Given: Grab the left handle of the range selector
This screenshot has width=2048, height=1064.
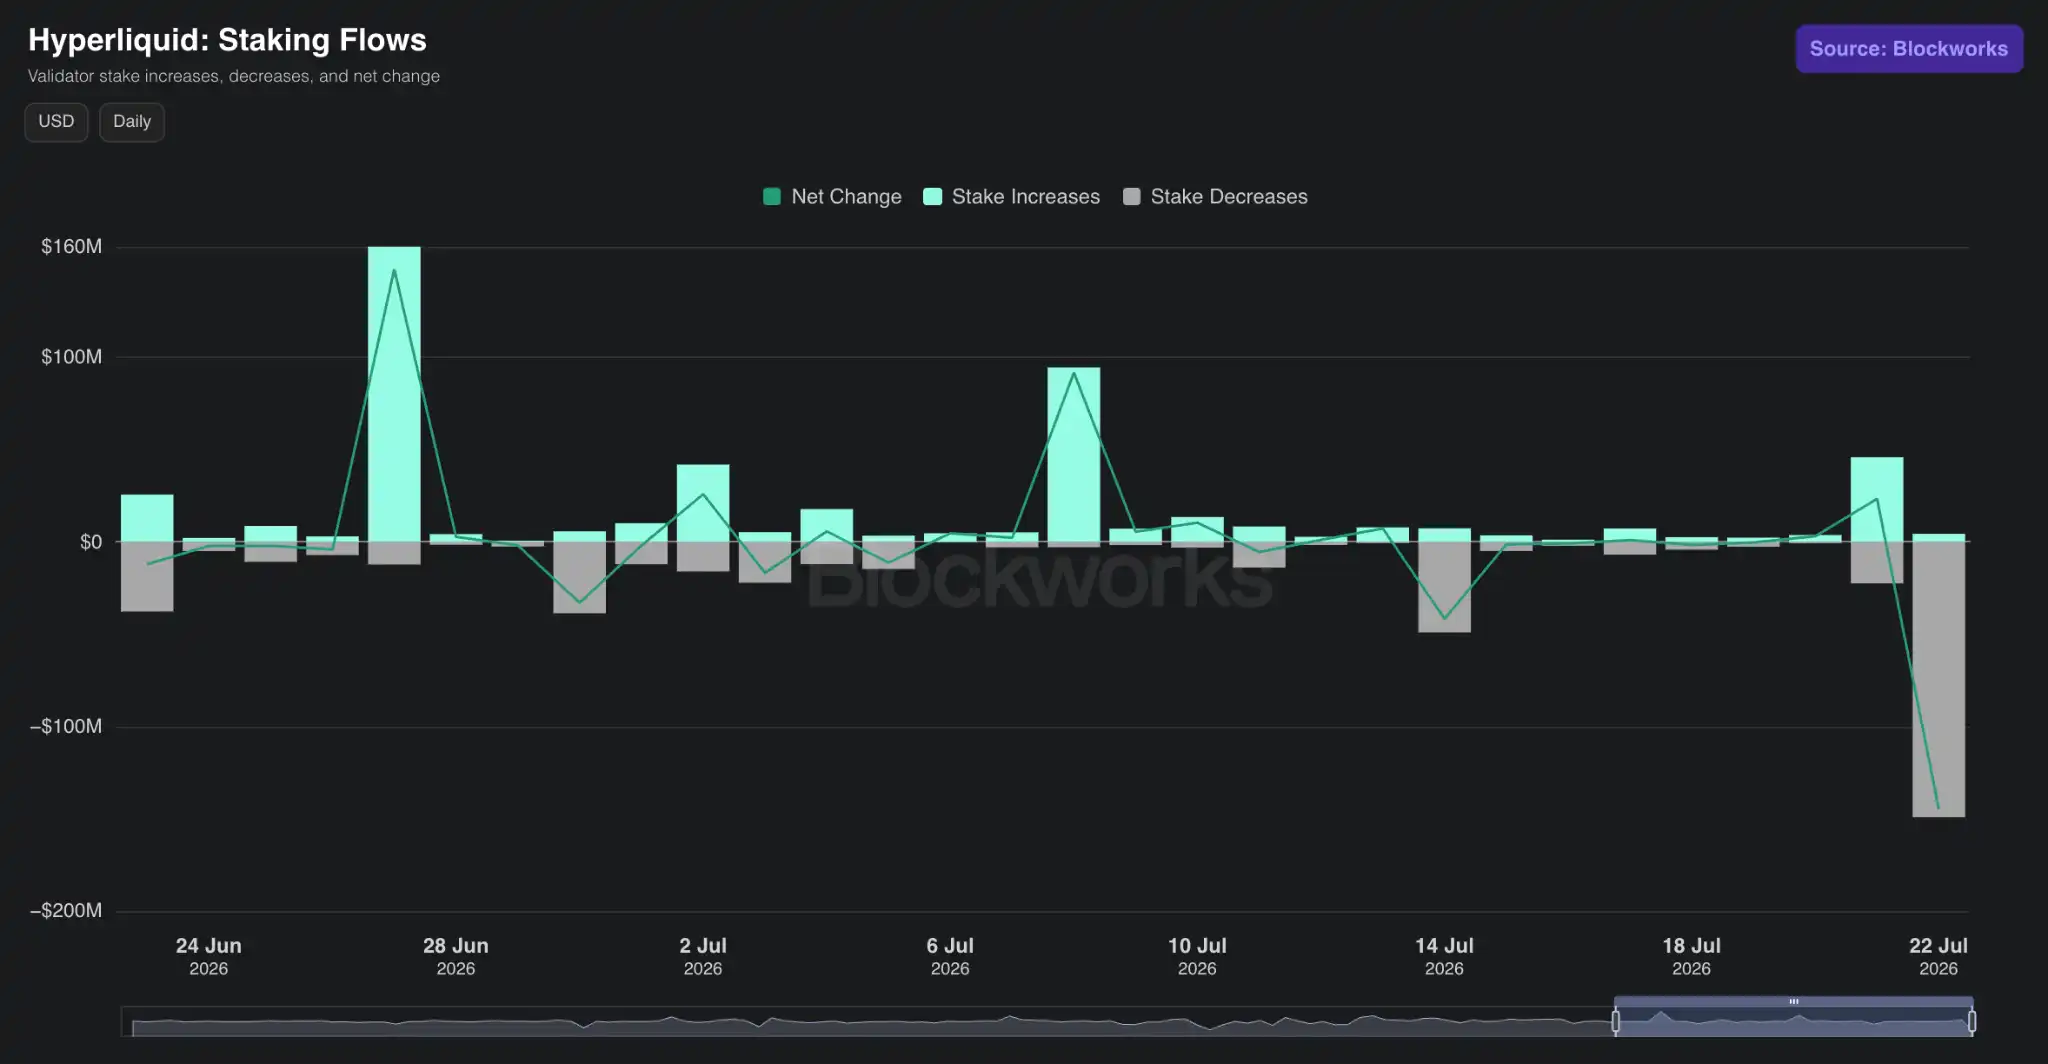Looking at the screenshot, I should [1615, 1021].
